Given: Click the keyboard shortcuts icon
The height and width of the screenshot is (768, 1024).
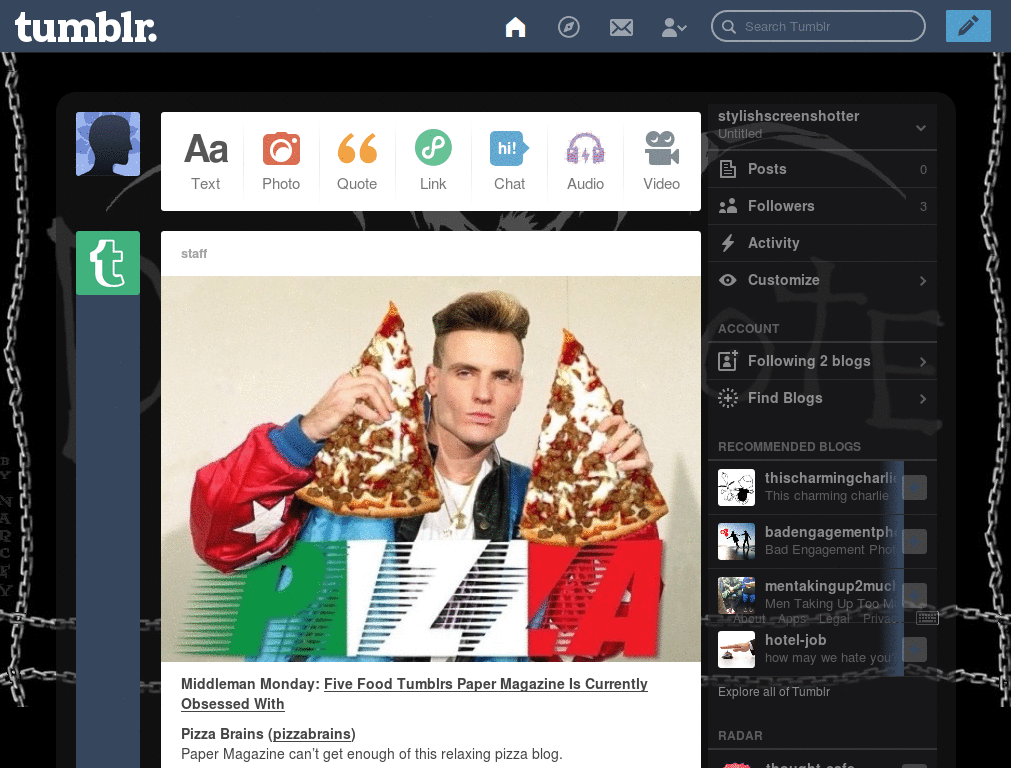Looking at the screenshot, I should pos(927,618).
